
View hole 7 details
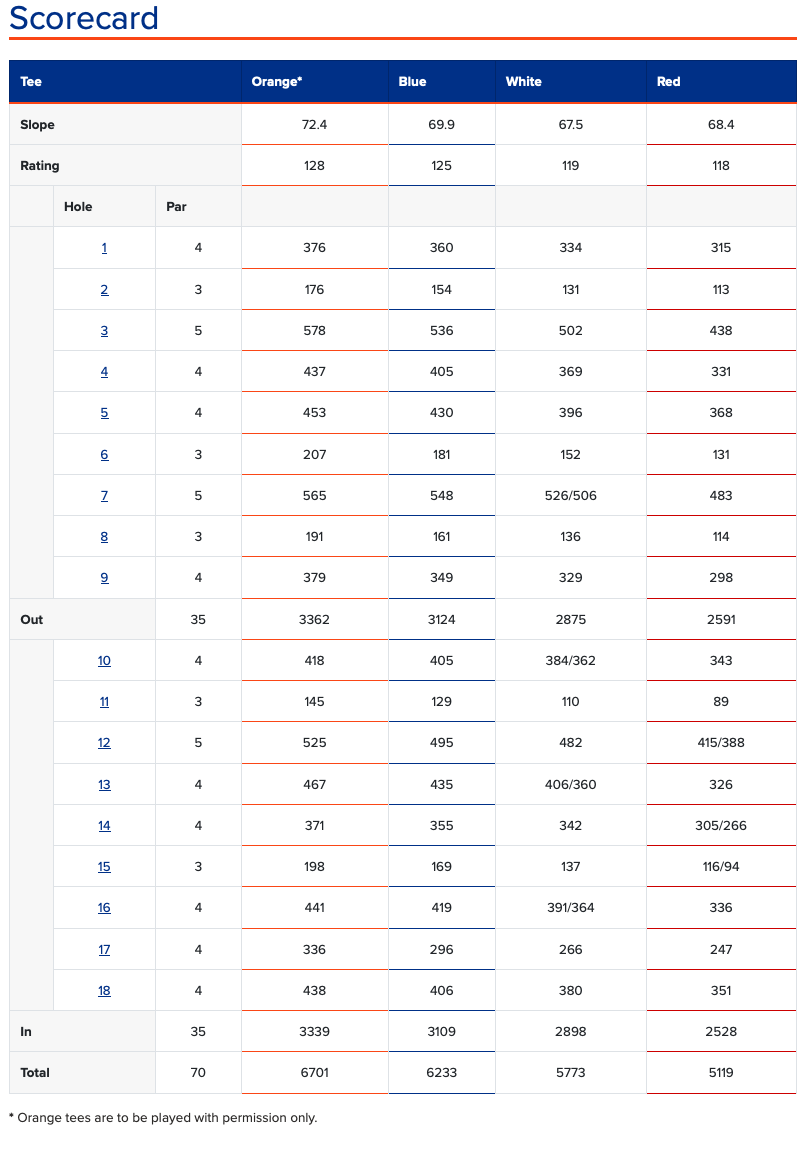[x=104, y=496]
